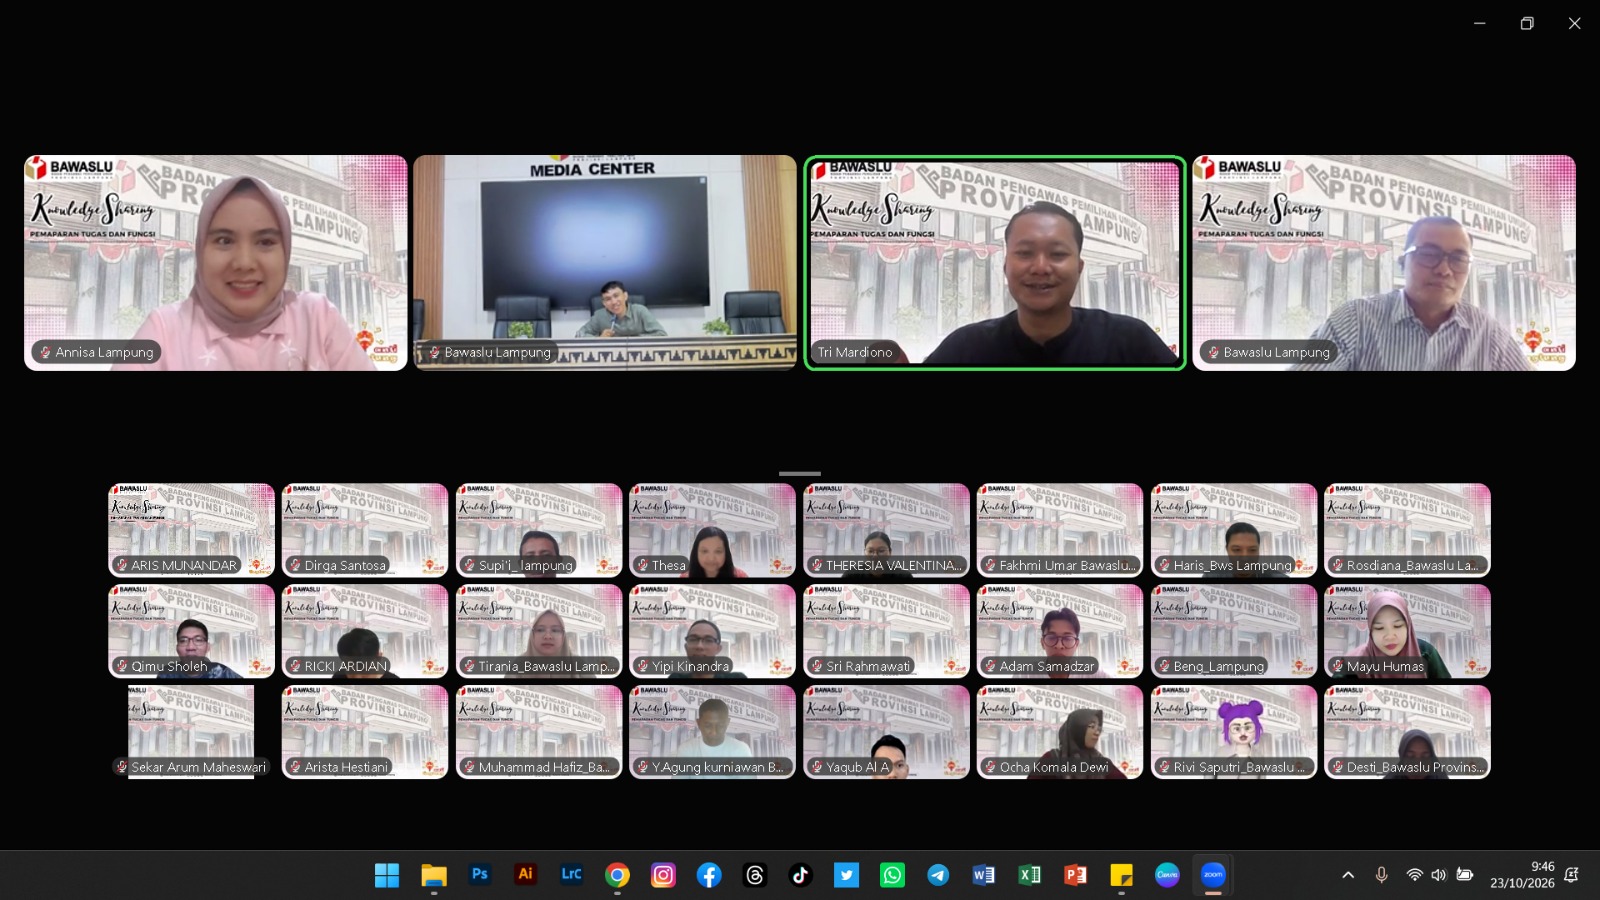Screen dimensions: 1600x900
Task: Open Canva from the taskbar
Action: click(x=1167, y=875)
